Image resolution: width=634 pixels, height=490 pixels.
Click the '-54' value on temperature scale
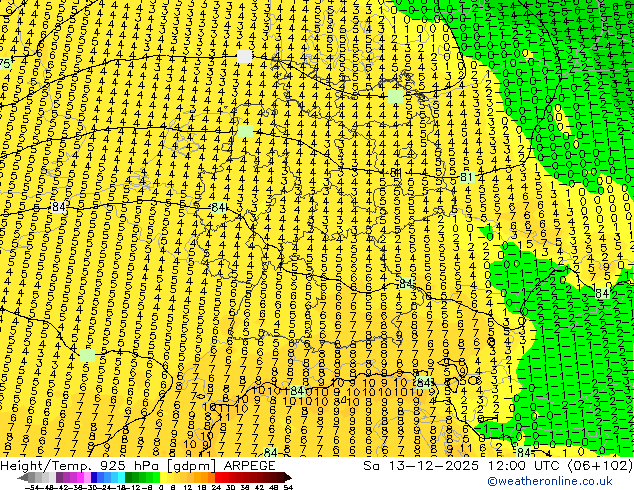[x=32, y=487]
